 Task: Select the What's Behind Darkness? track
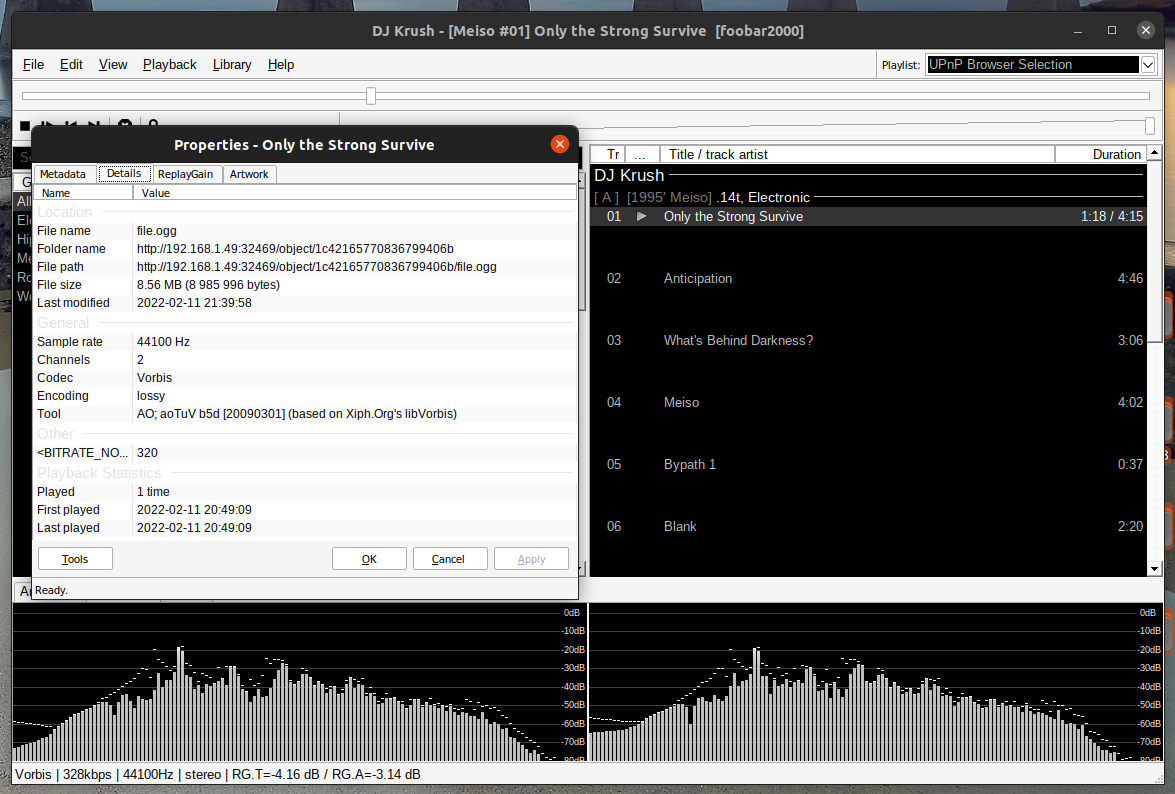tap(738, 341)
